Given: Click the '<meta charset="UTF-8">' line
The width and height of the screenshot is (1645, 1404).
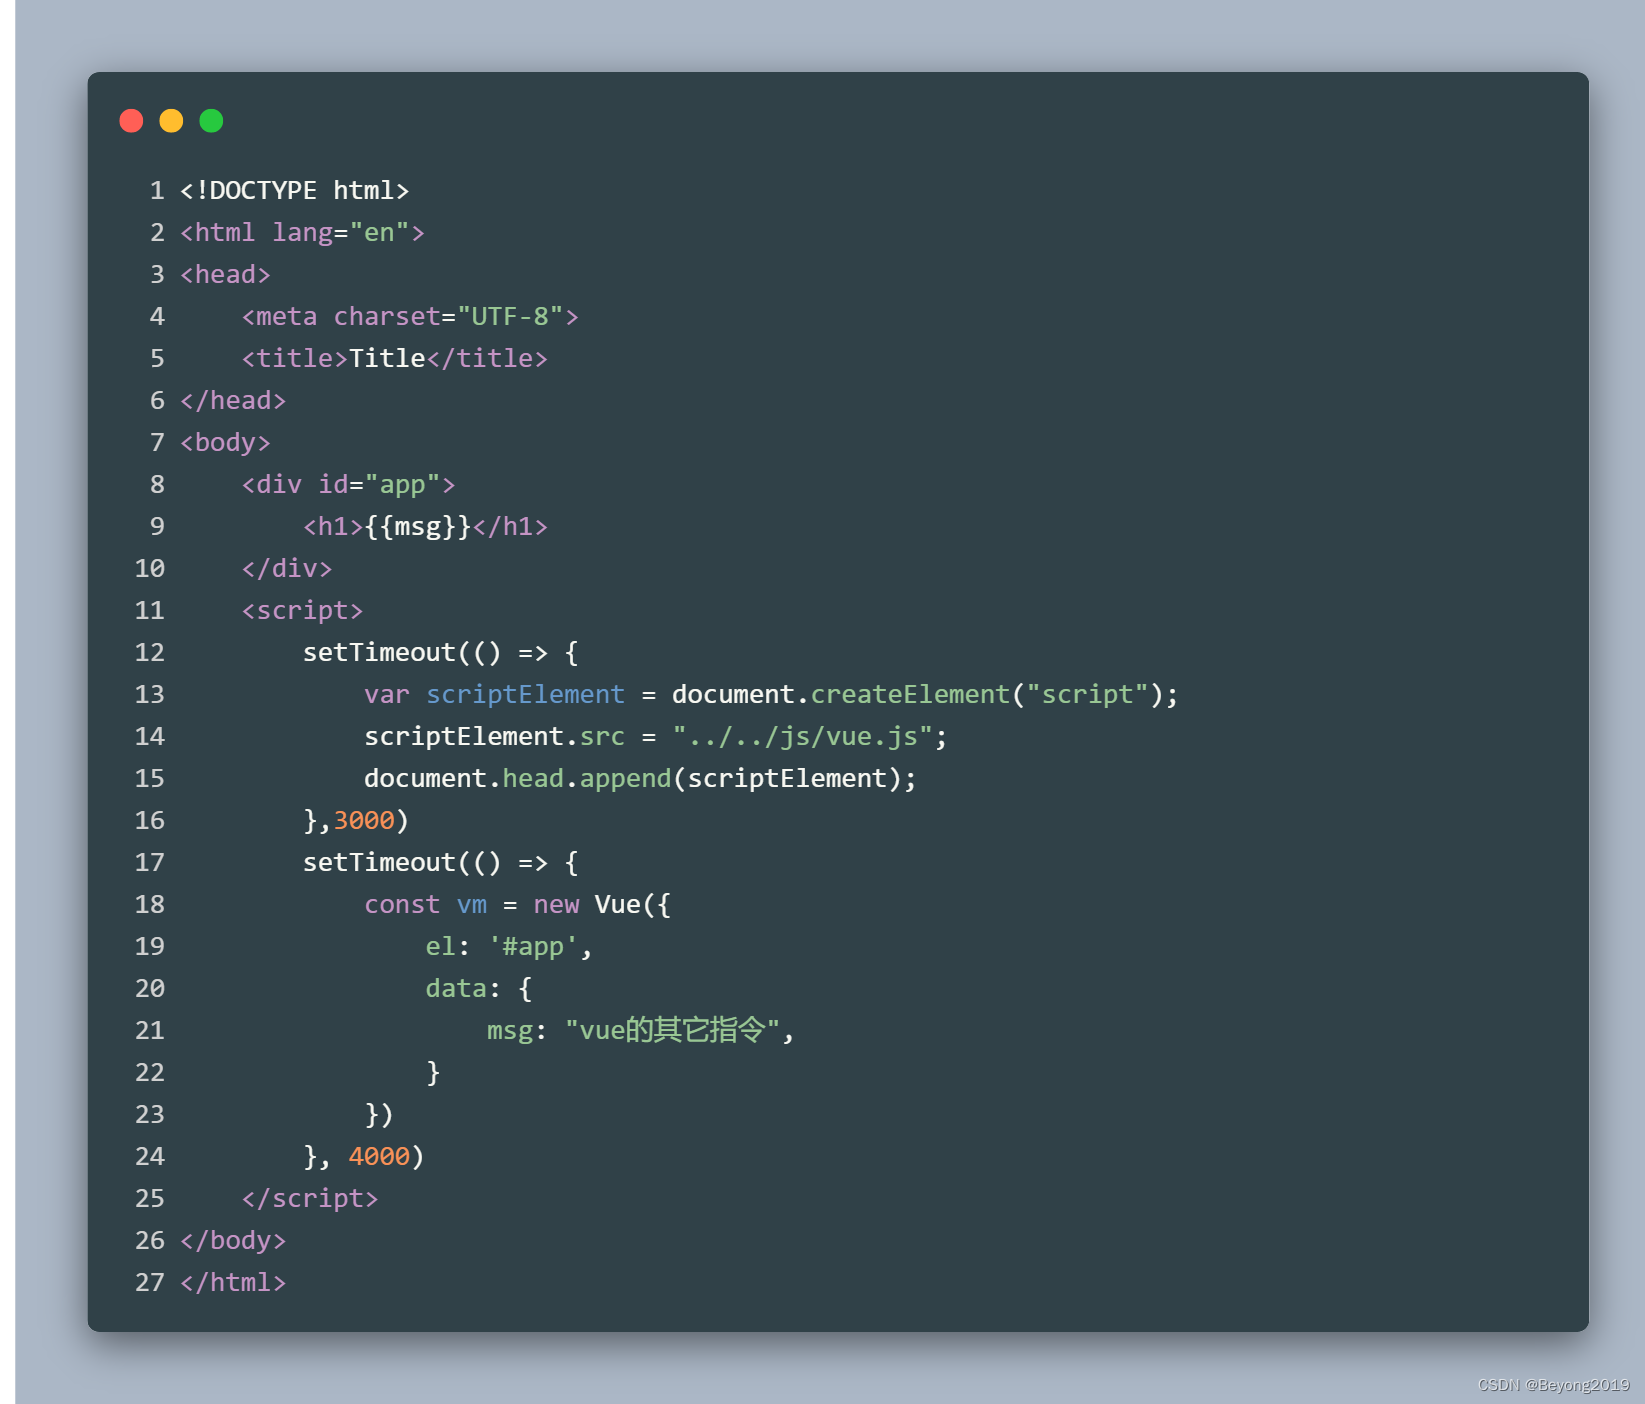Looking at the screenshot, I should pyautogui.click(x=410, y=317).
